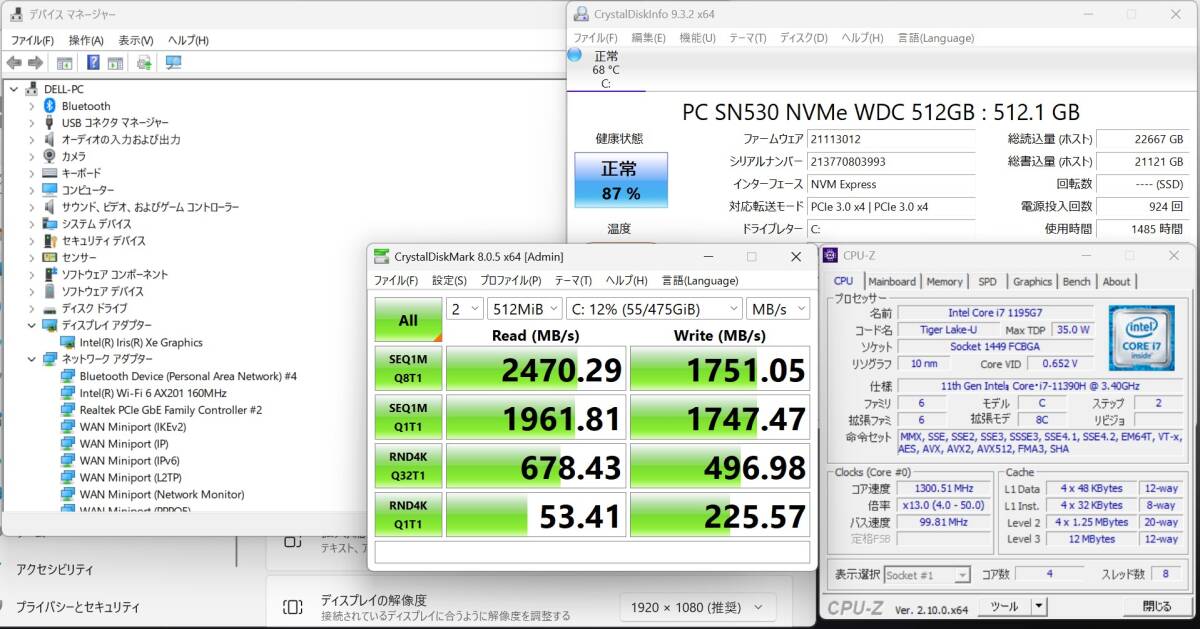1200x629 pixels.
Task: Click the CrystalDiskMark title bar app icon
Action: (x=382, y=257)
